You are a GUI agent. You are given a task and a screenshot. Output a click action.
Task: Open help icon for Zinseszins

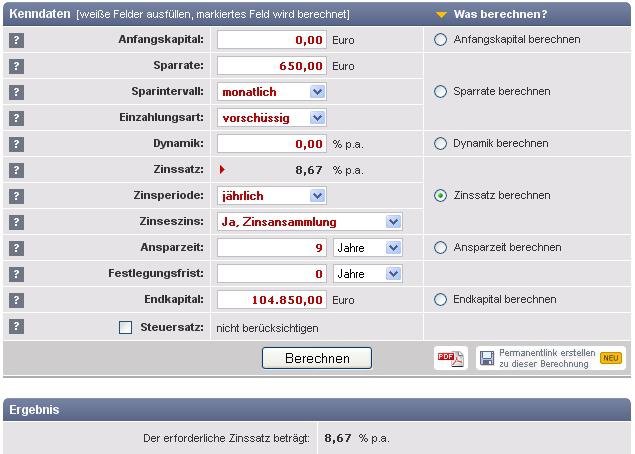16,222
